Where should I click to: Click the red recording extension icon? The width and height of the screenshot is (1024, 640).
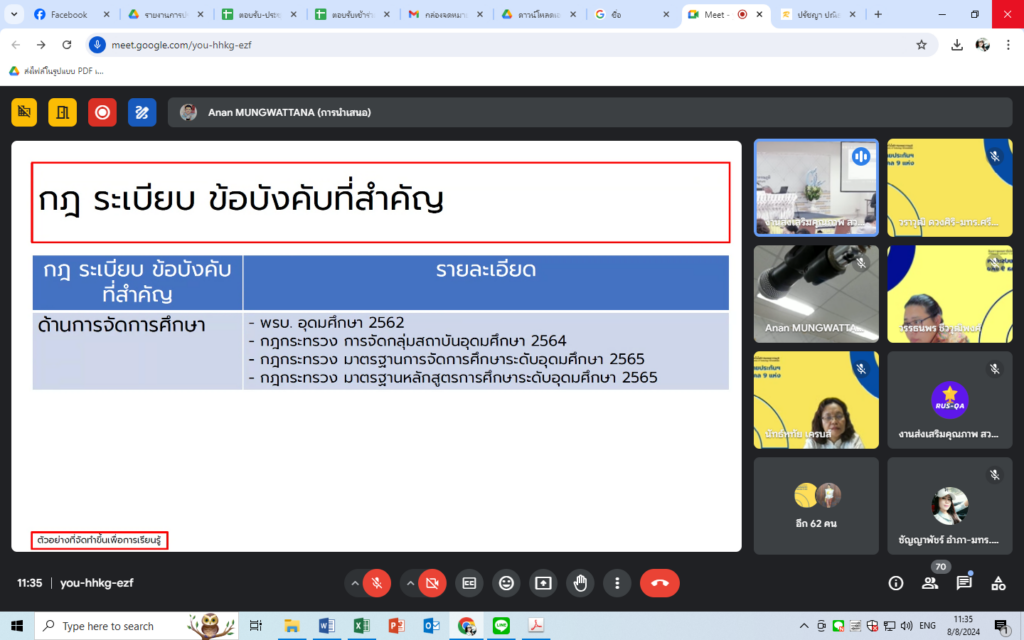pyautogui.click(x=103, y=112)
